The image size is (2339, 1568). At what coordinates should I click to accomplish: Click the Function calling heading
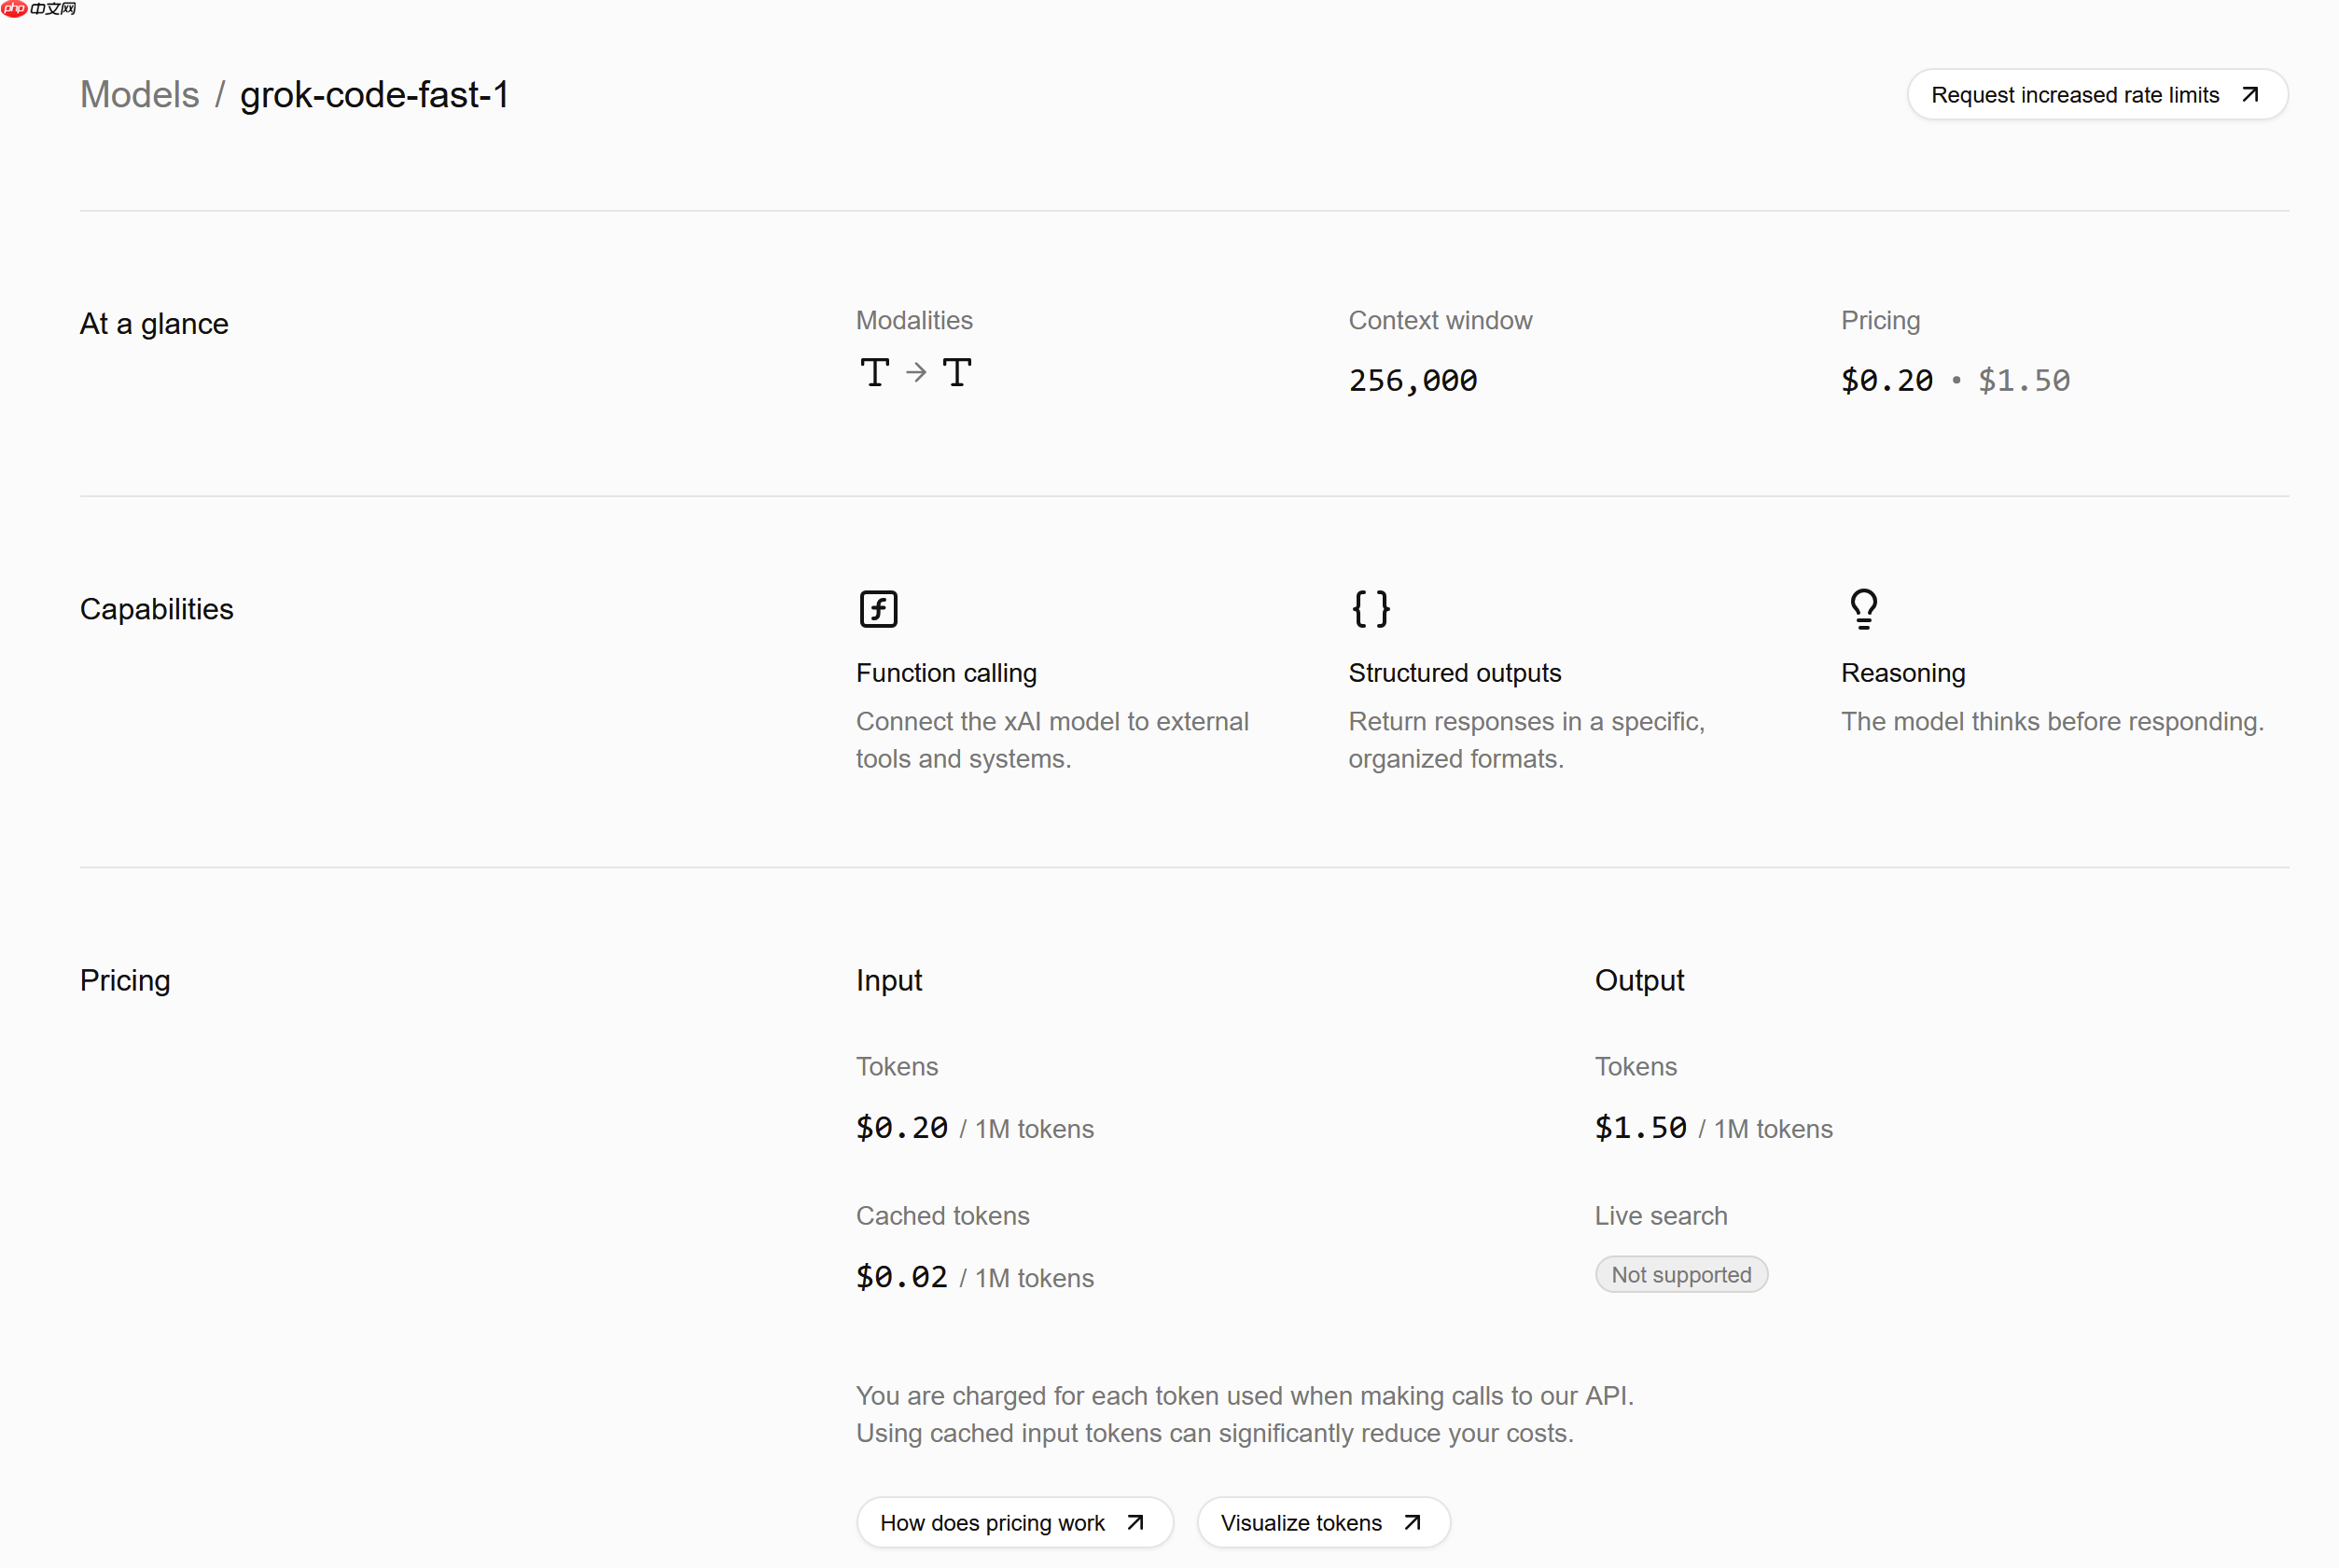(x=945, y=673)
